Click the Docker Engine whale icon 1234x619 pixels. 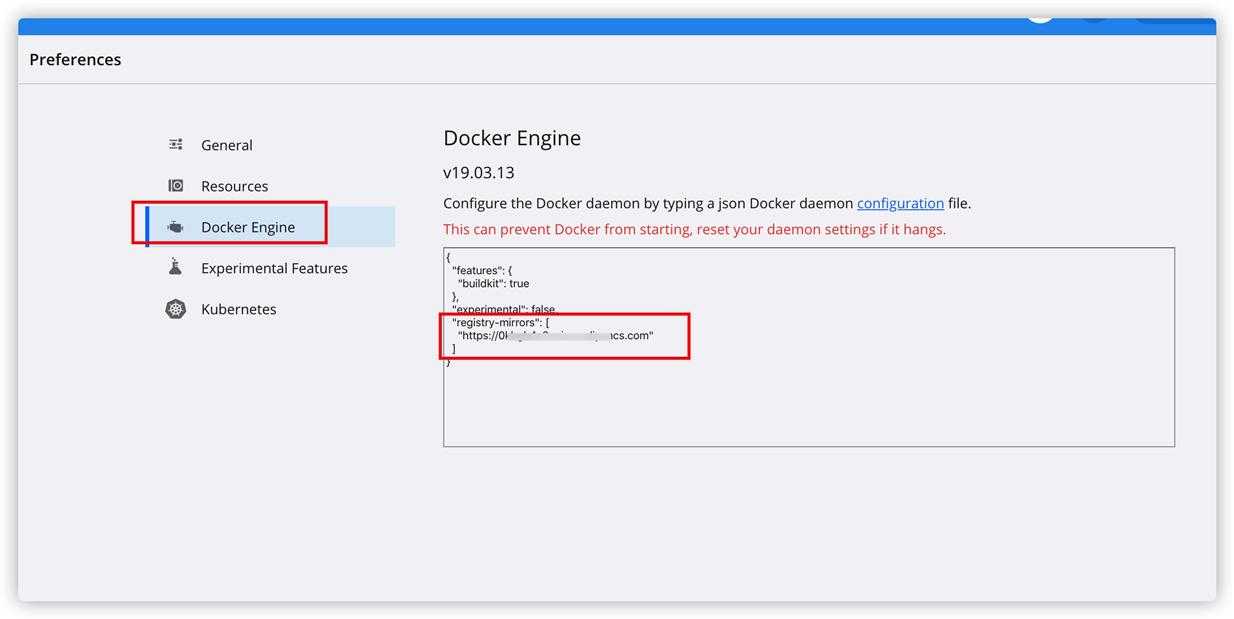176,227
